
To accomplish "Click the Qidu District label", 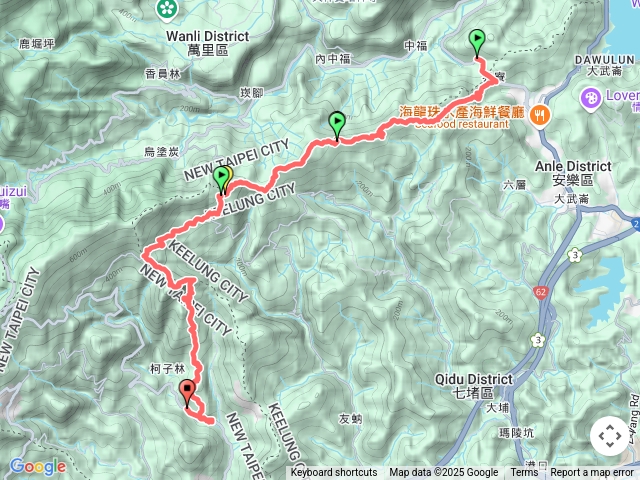I will (x=473, y=386).
